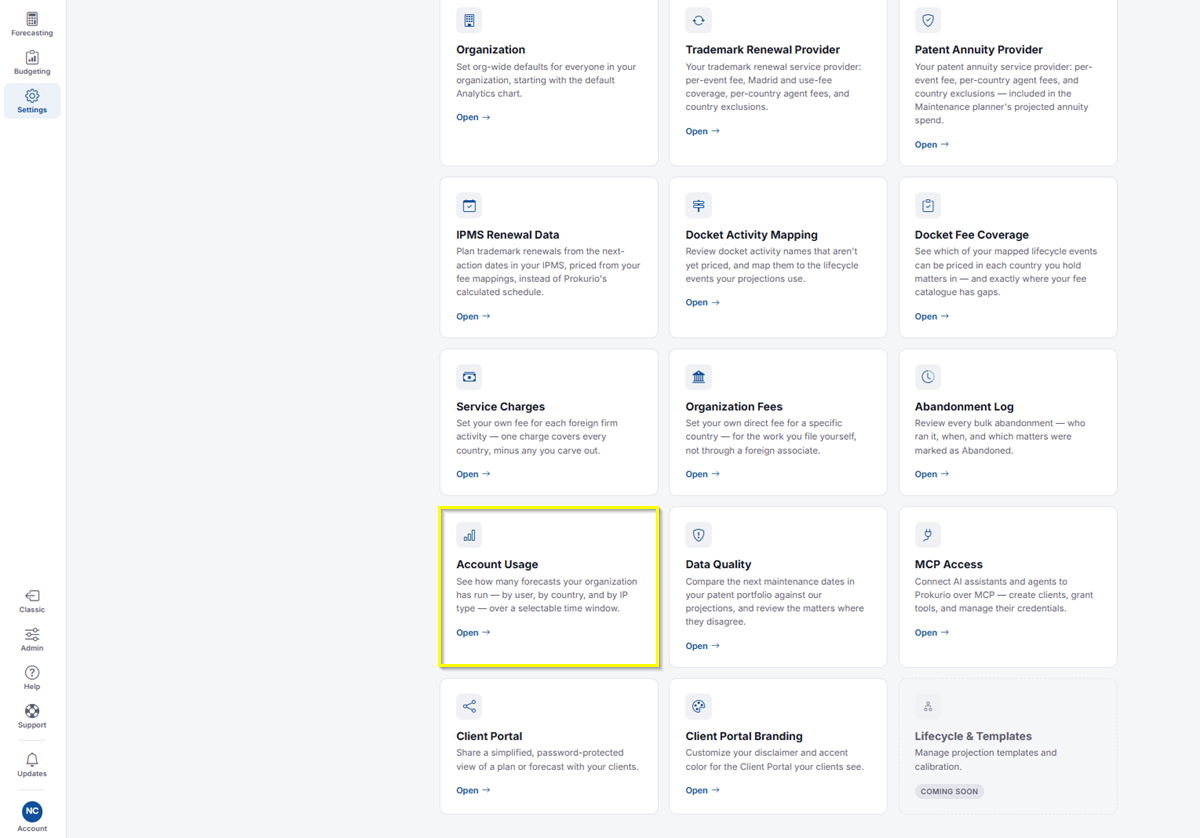Select the Settings gear in sidebar
This screenshot has height=838, width=1200.
tap(32, 101)
